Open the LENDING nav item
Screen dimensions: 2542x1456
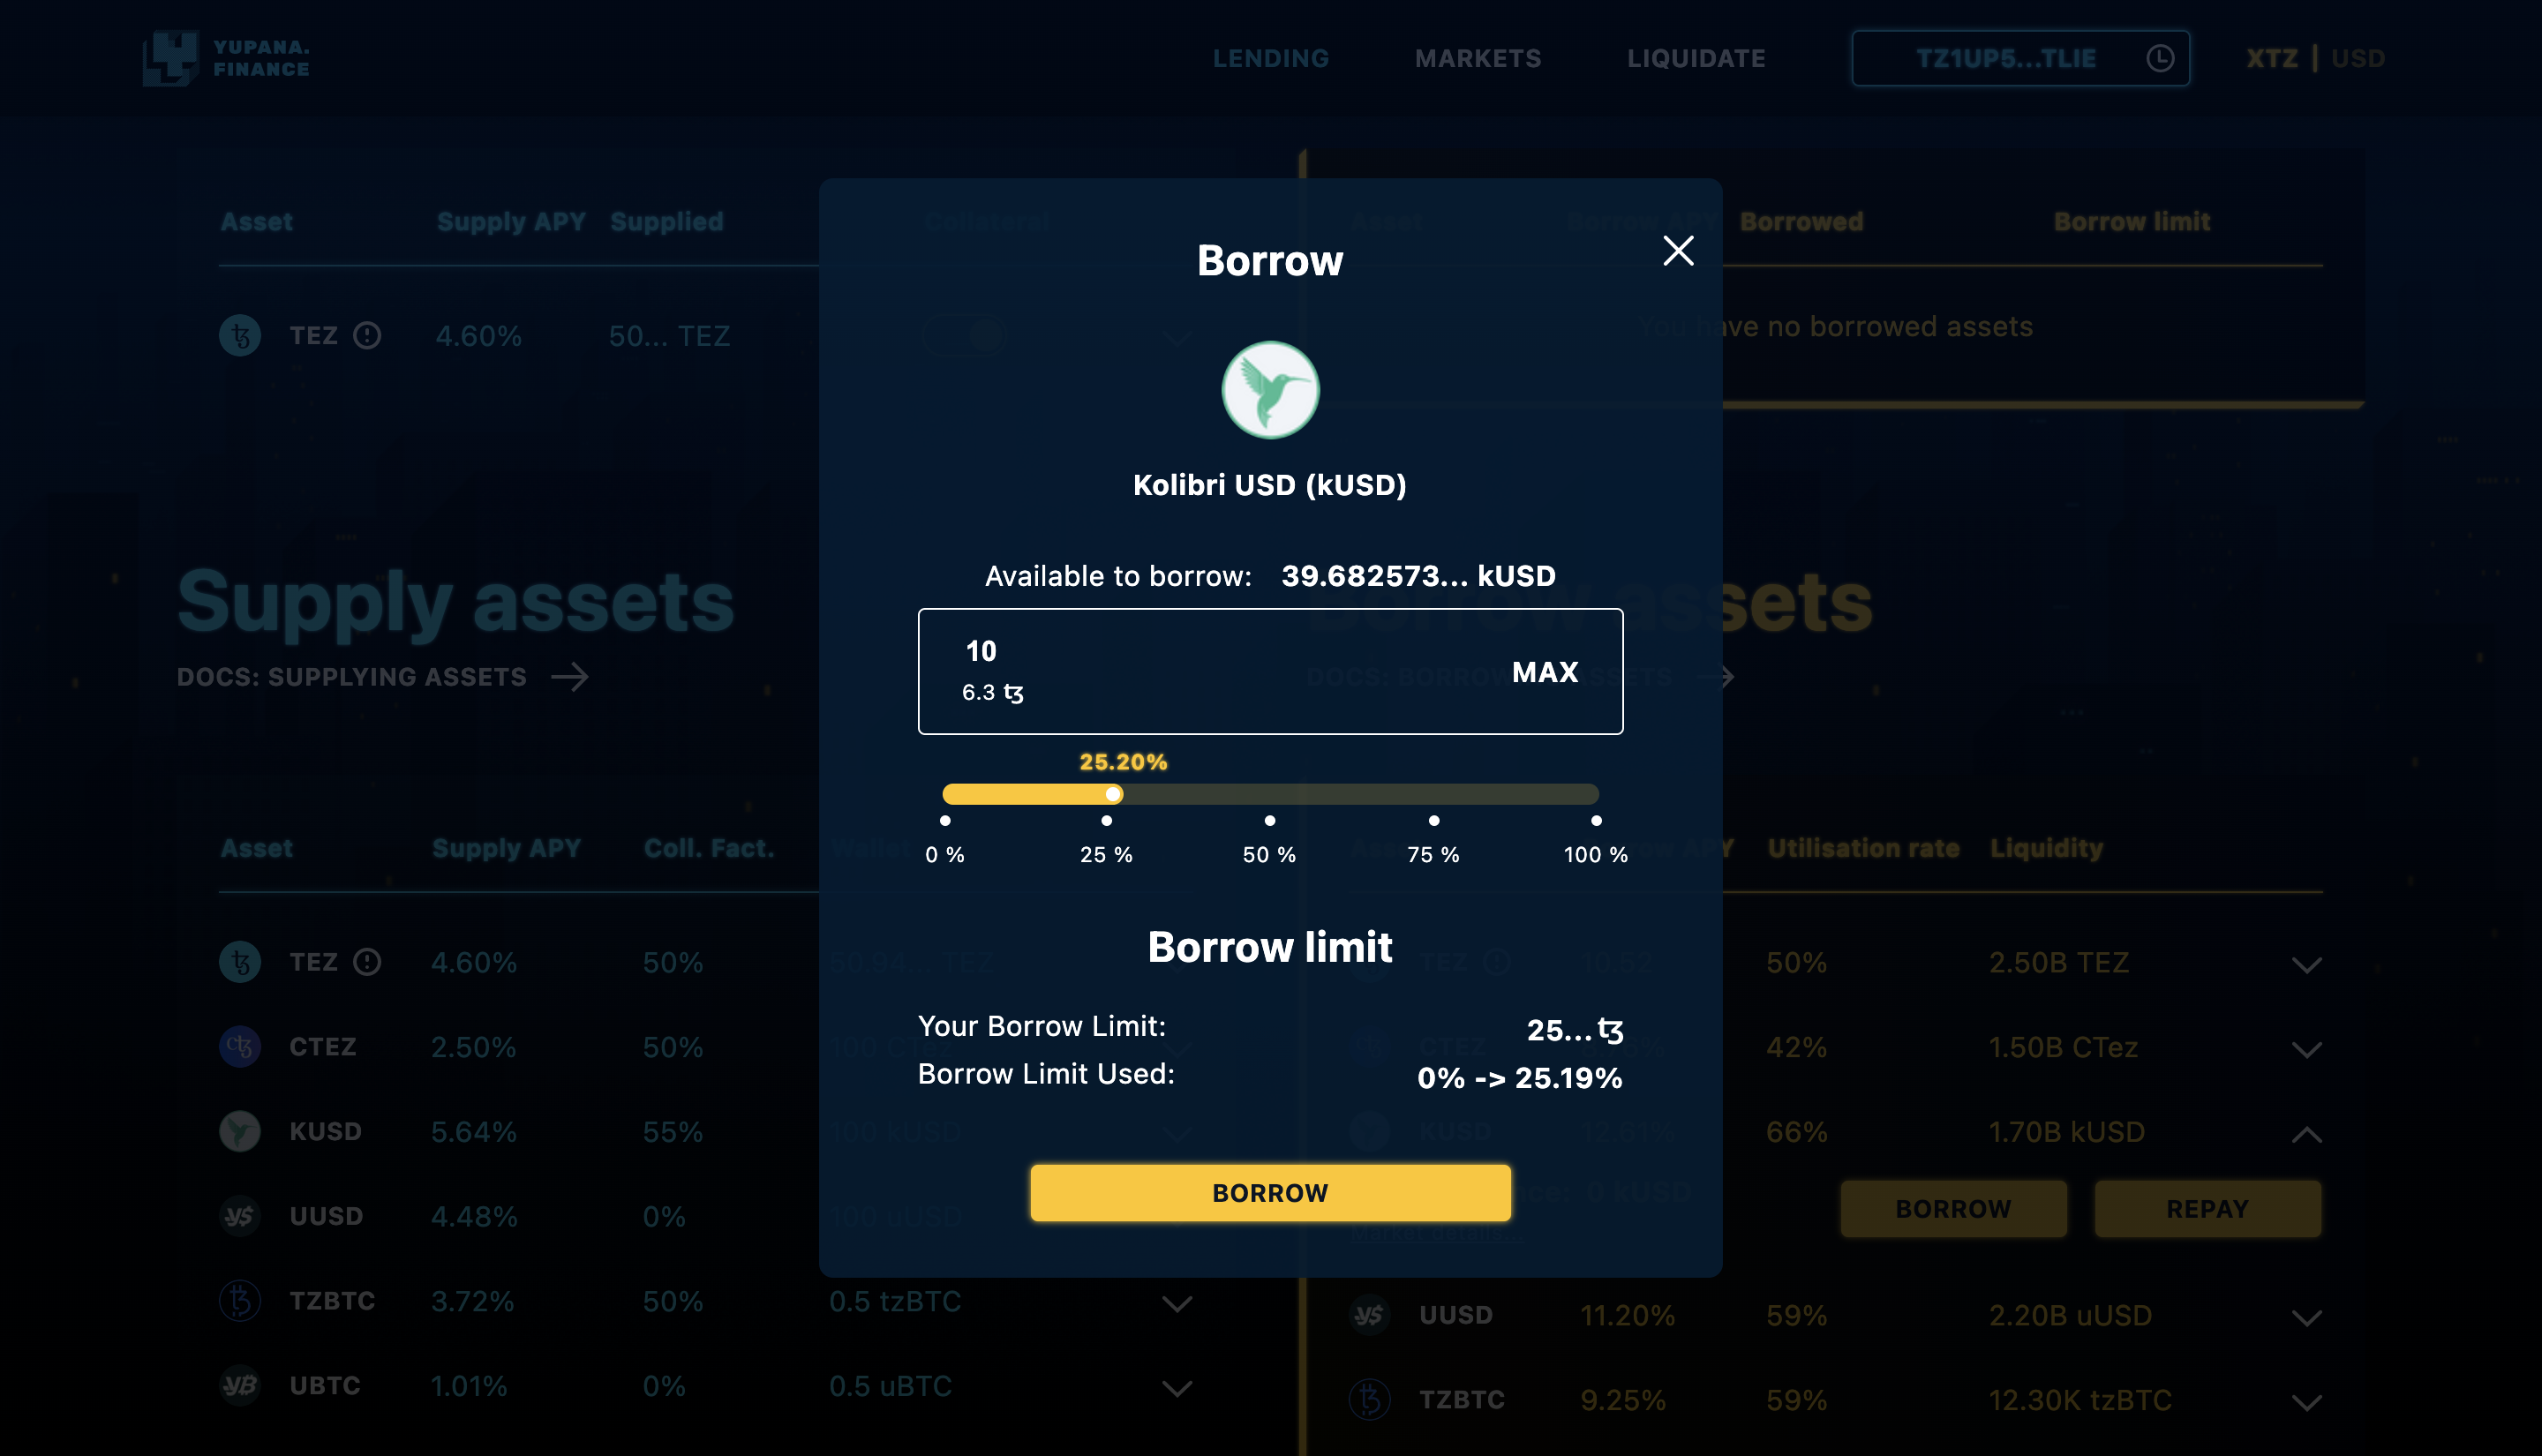pos(1271,58)
